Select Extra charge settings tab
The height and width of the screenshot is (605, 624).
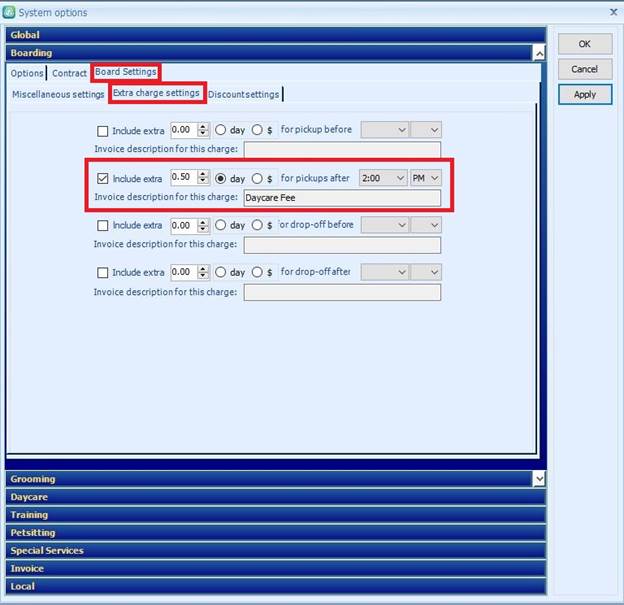pyautogui.click(x=156, y=93)
